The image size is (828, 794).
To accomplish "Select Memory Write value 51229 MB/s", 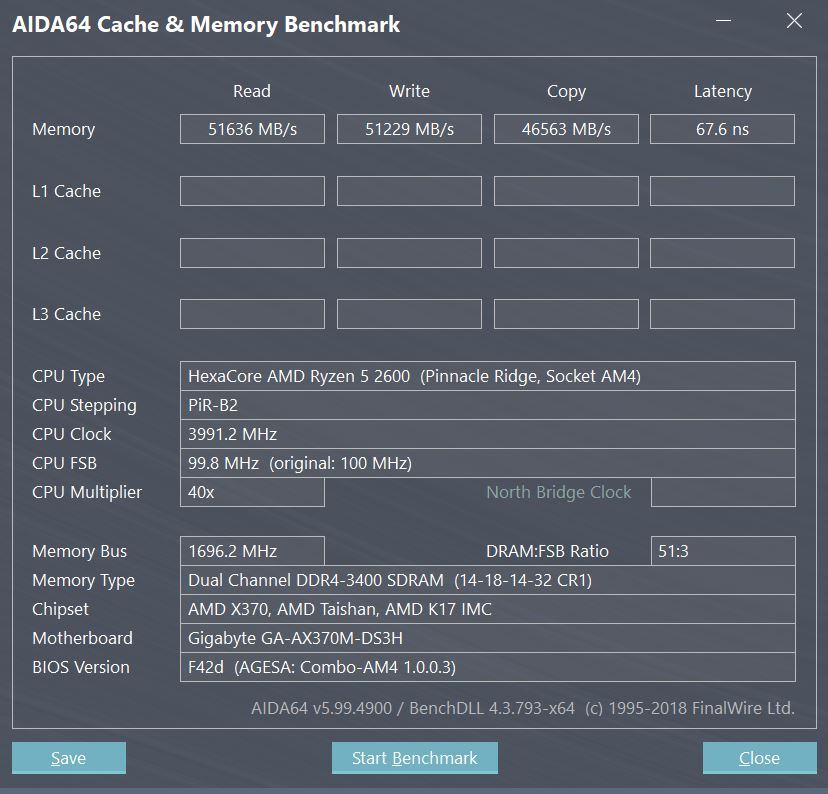I will pos(409,129).
